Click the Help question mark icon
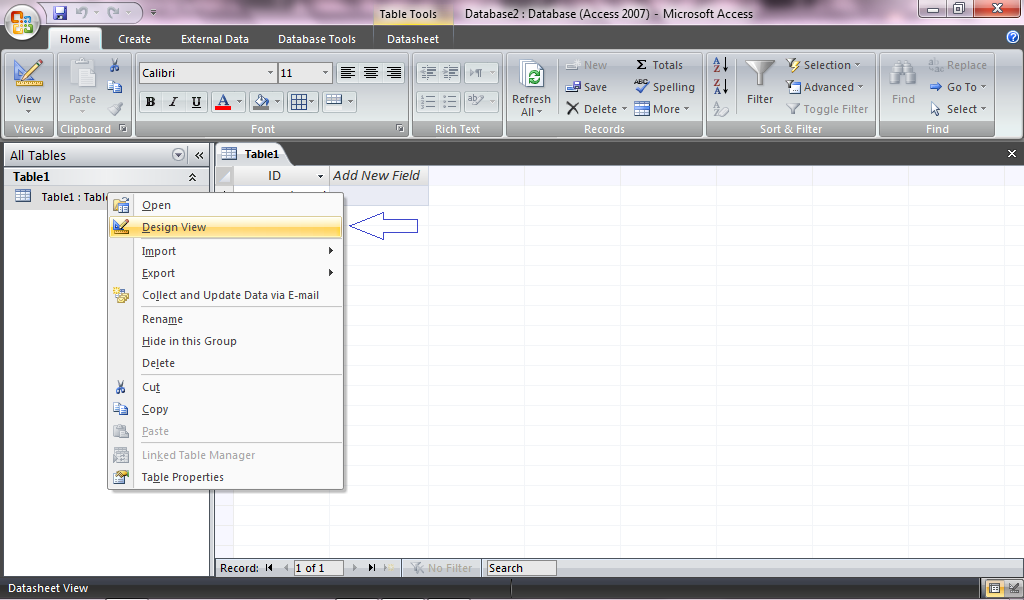This screenshot has width=1024, height=600. coord(1013,37)
